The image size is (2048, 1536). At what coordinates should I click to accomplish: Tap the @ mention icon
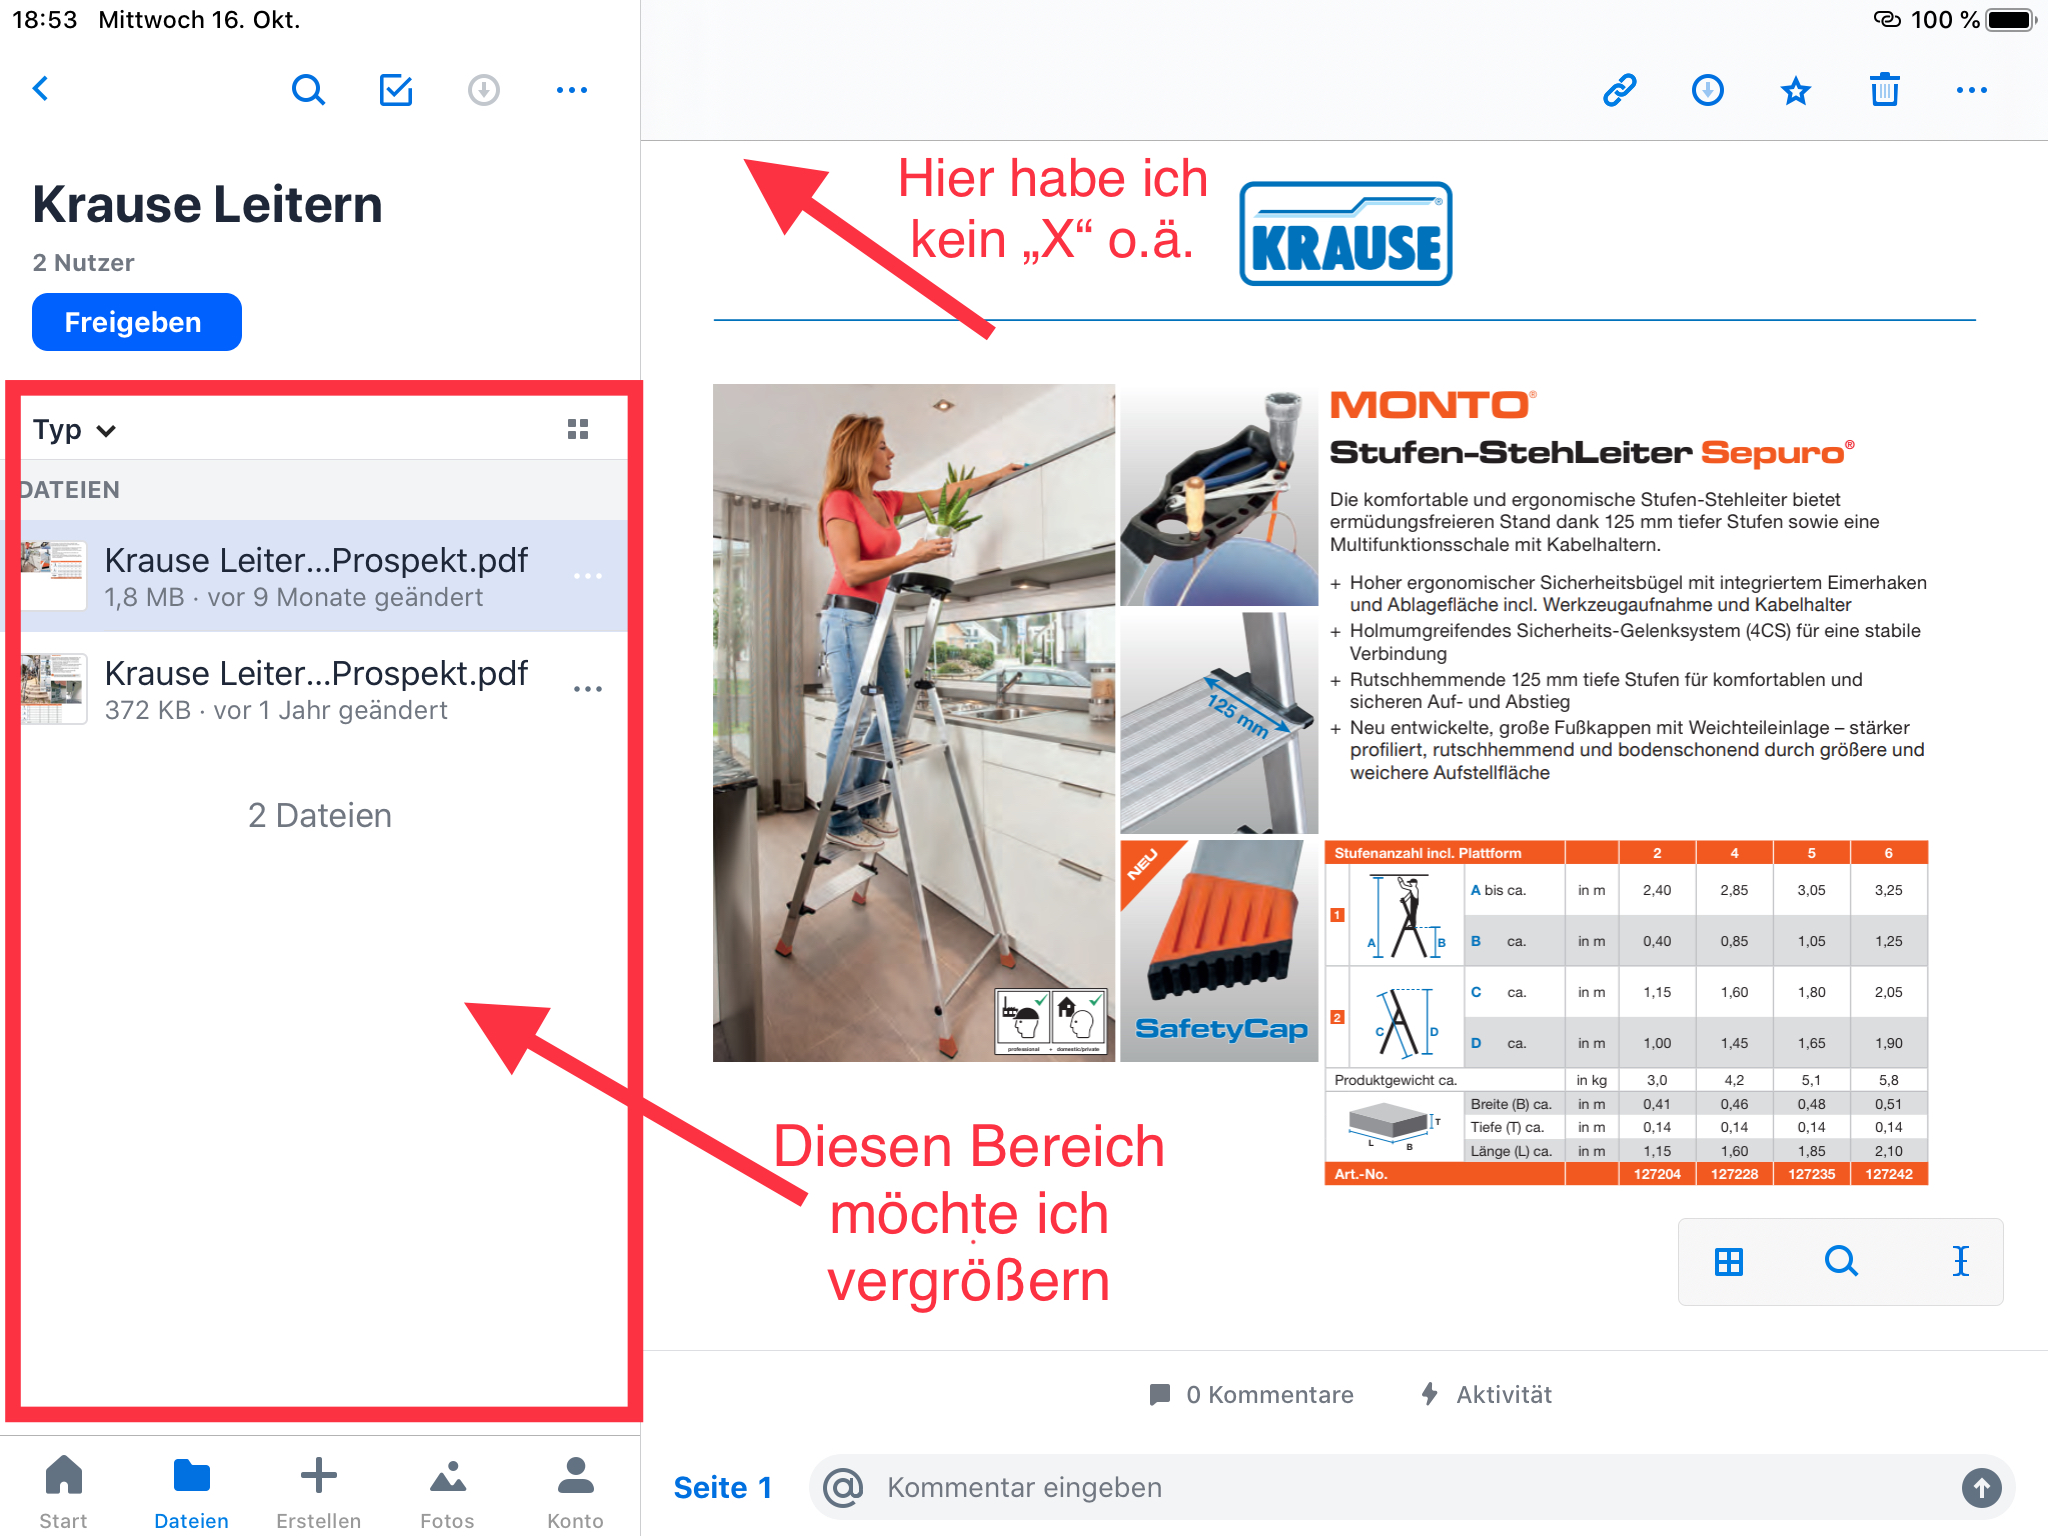[x=843, y=1488]
